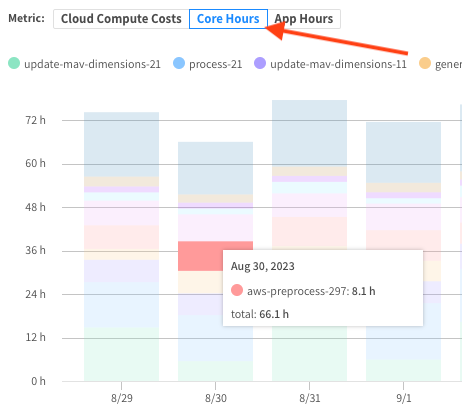Select the App Hours metric tab

[x=304, y=19]
